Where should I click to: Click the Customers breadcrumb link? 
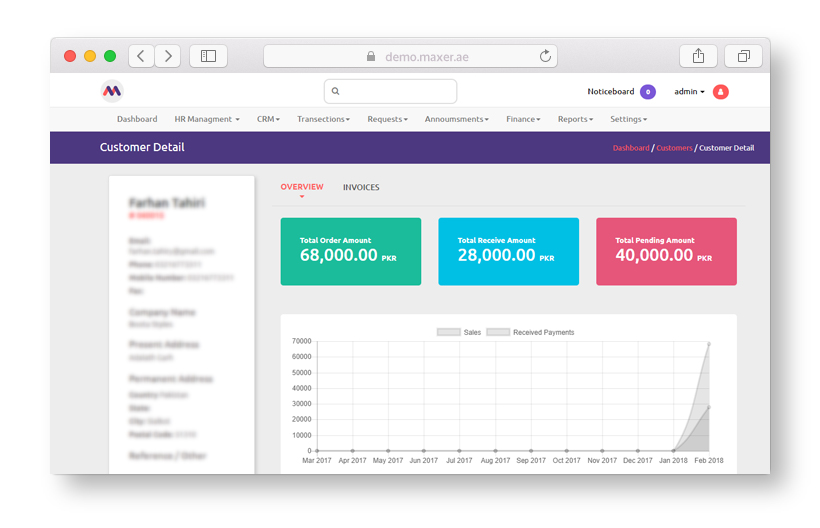pyautogui.click(x=674, y=148)
